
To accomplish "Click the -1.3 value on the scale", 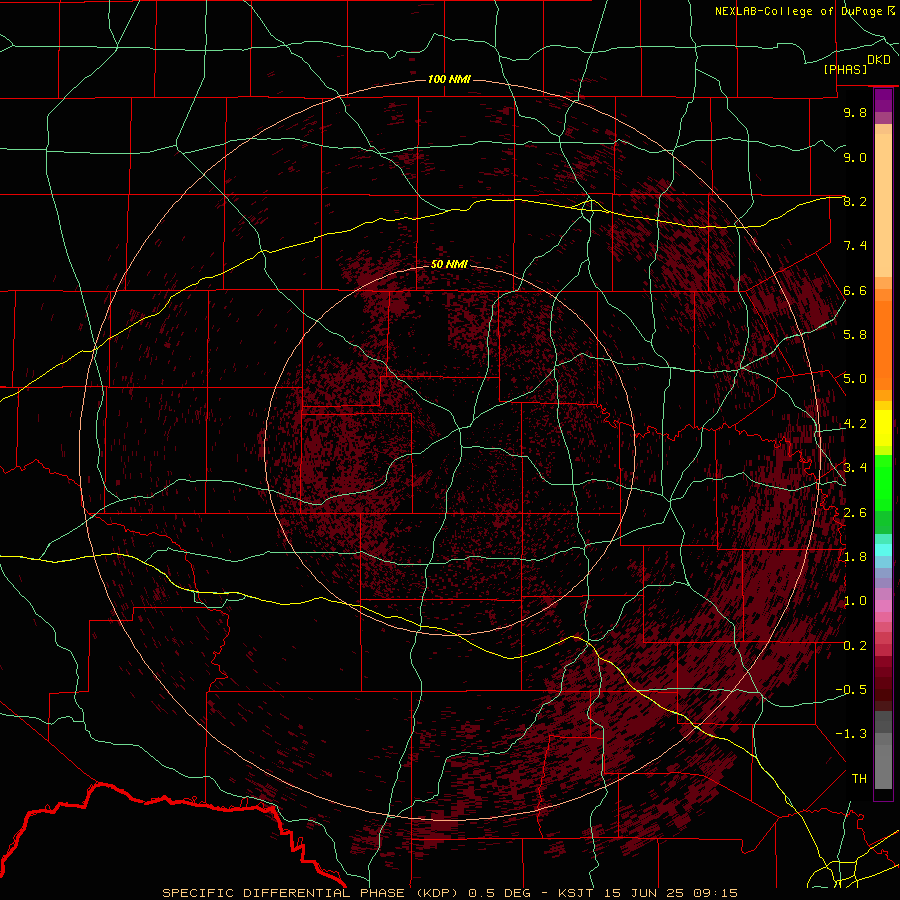I will [x=851, y=734].
